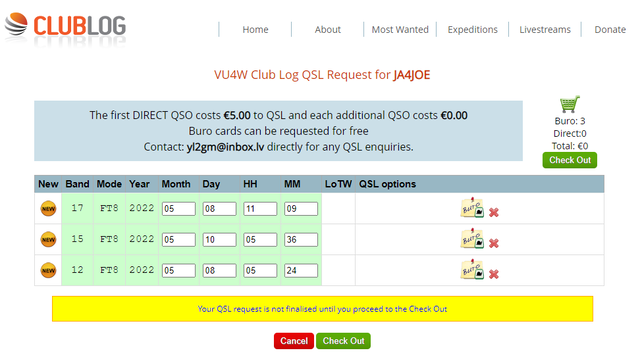Click 2022 year in the 15 band row

tap(142, 239)
